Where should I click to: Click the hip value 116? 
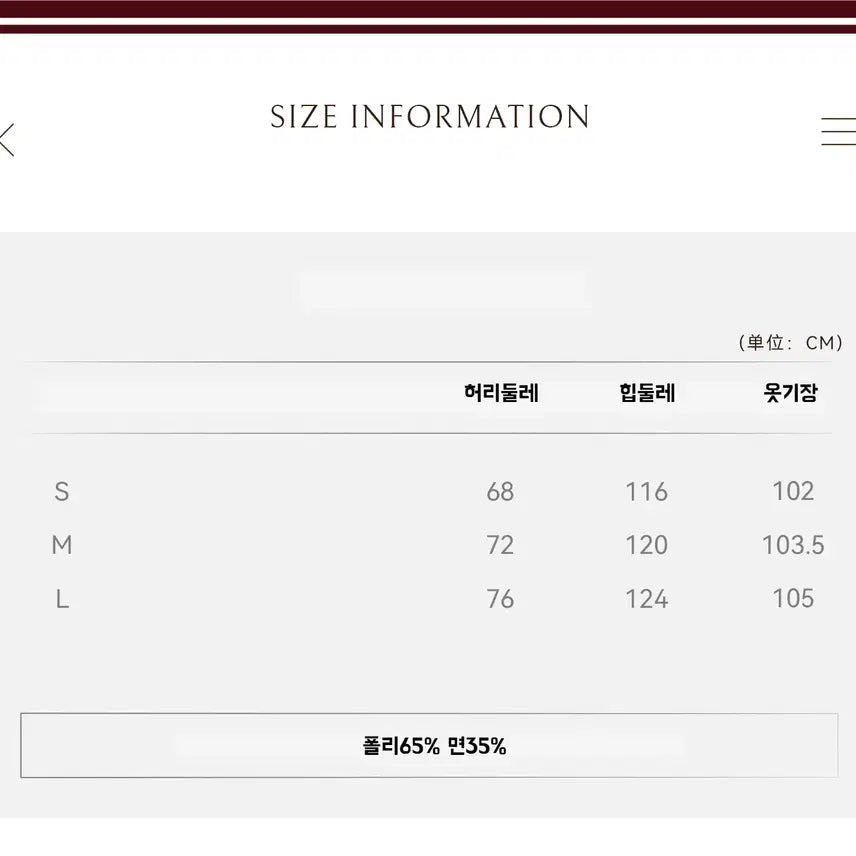[647, 491]
